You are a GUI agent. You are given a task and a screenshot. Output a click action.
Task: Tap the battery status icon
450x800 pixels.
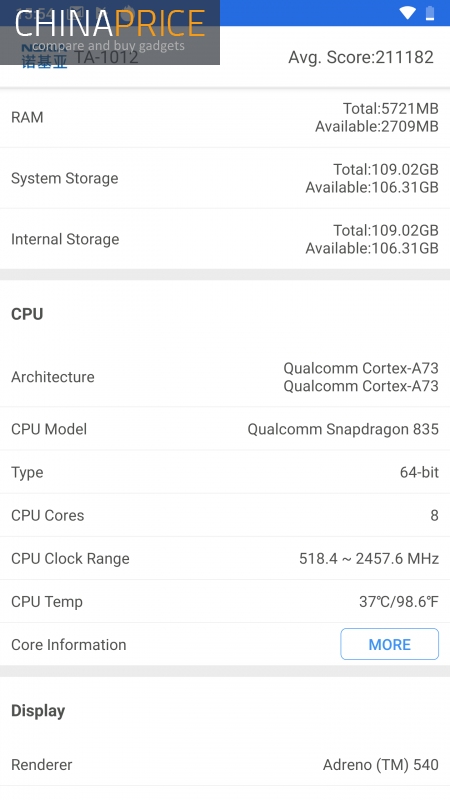(430, 13)
